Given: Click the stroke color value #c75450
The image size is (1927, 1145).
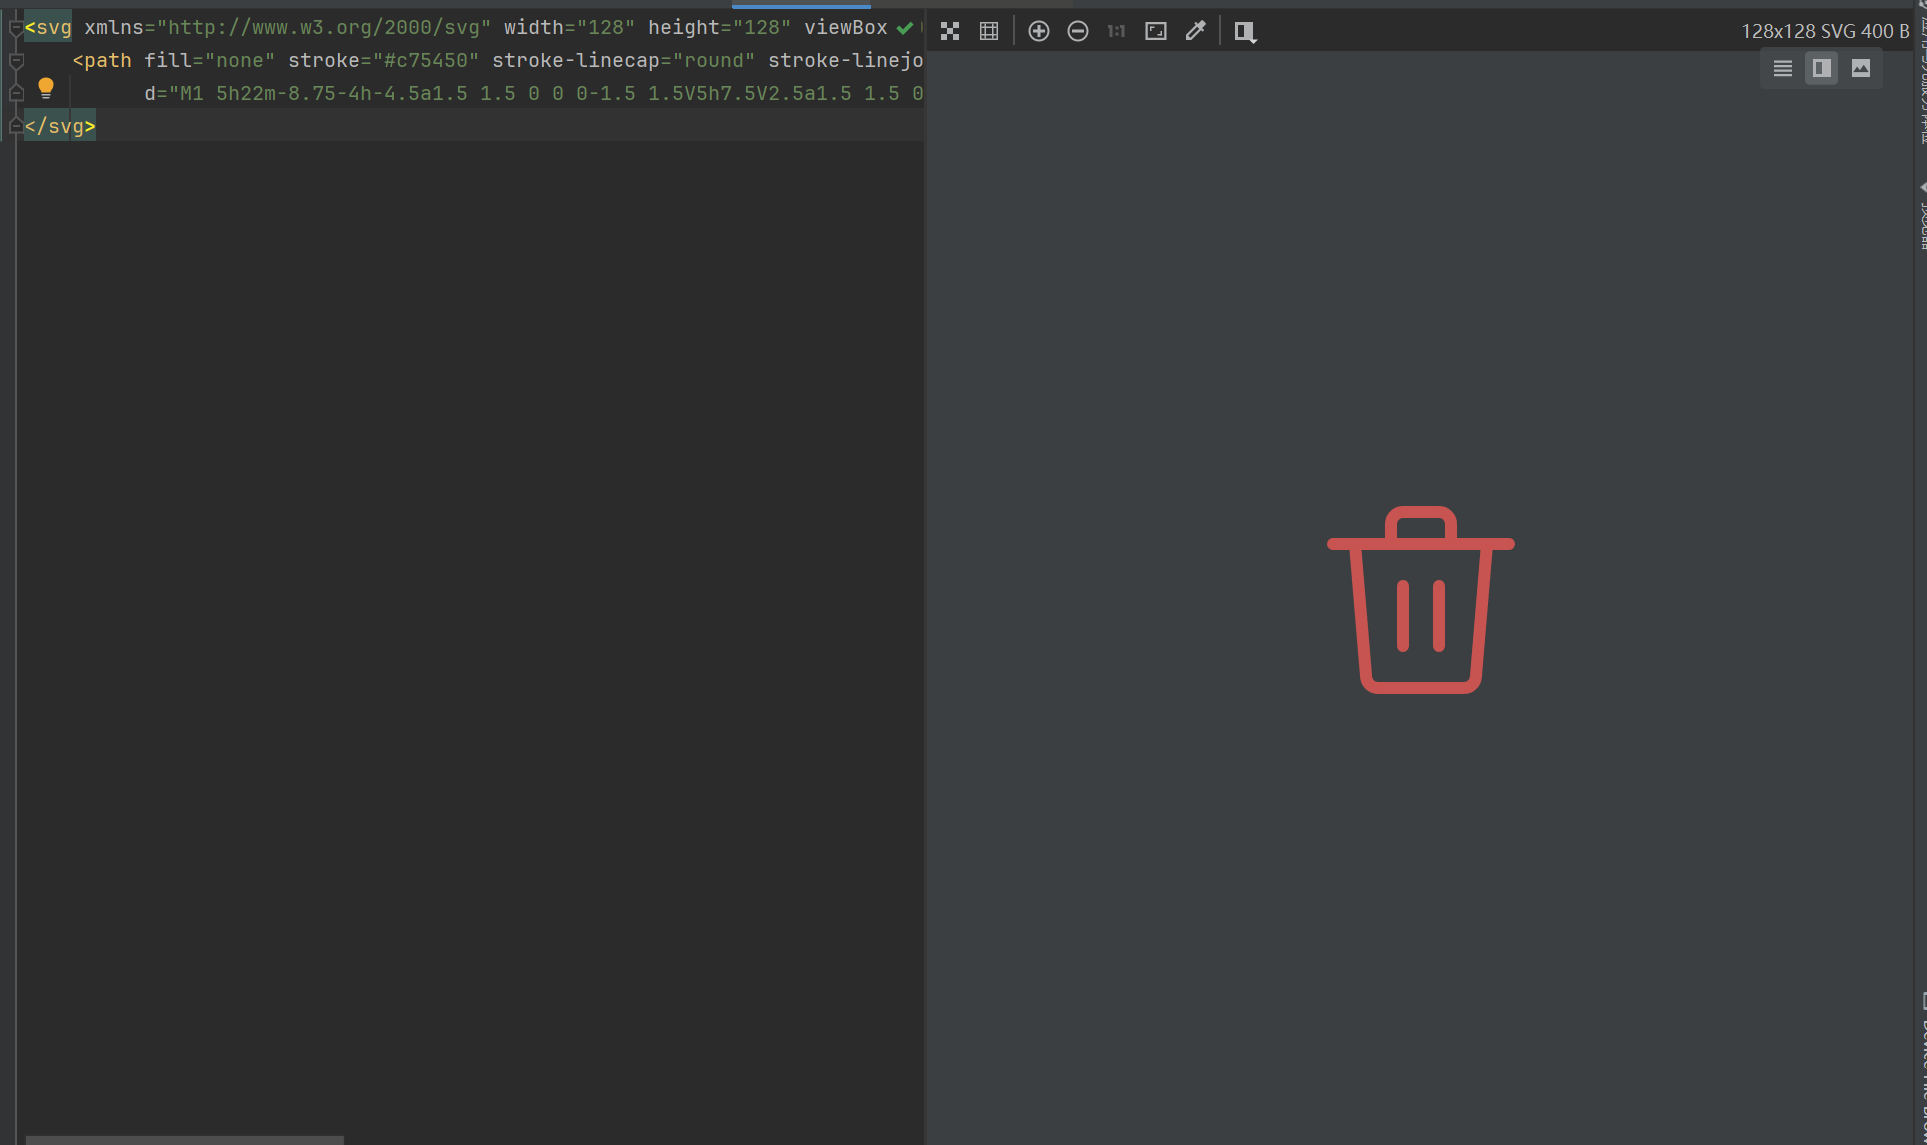Looking at the screenshot, I should (426, 61).
